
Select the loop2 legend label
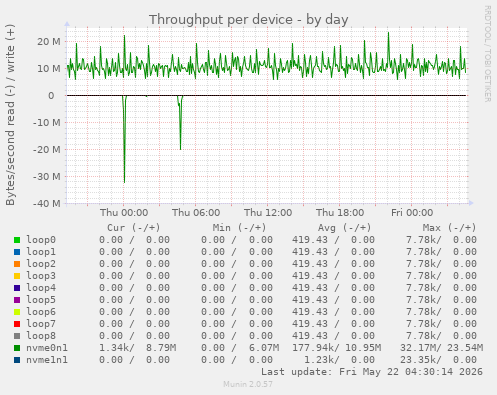(x=41, y=264)
